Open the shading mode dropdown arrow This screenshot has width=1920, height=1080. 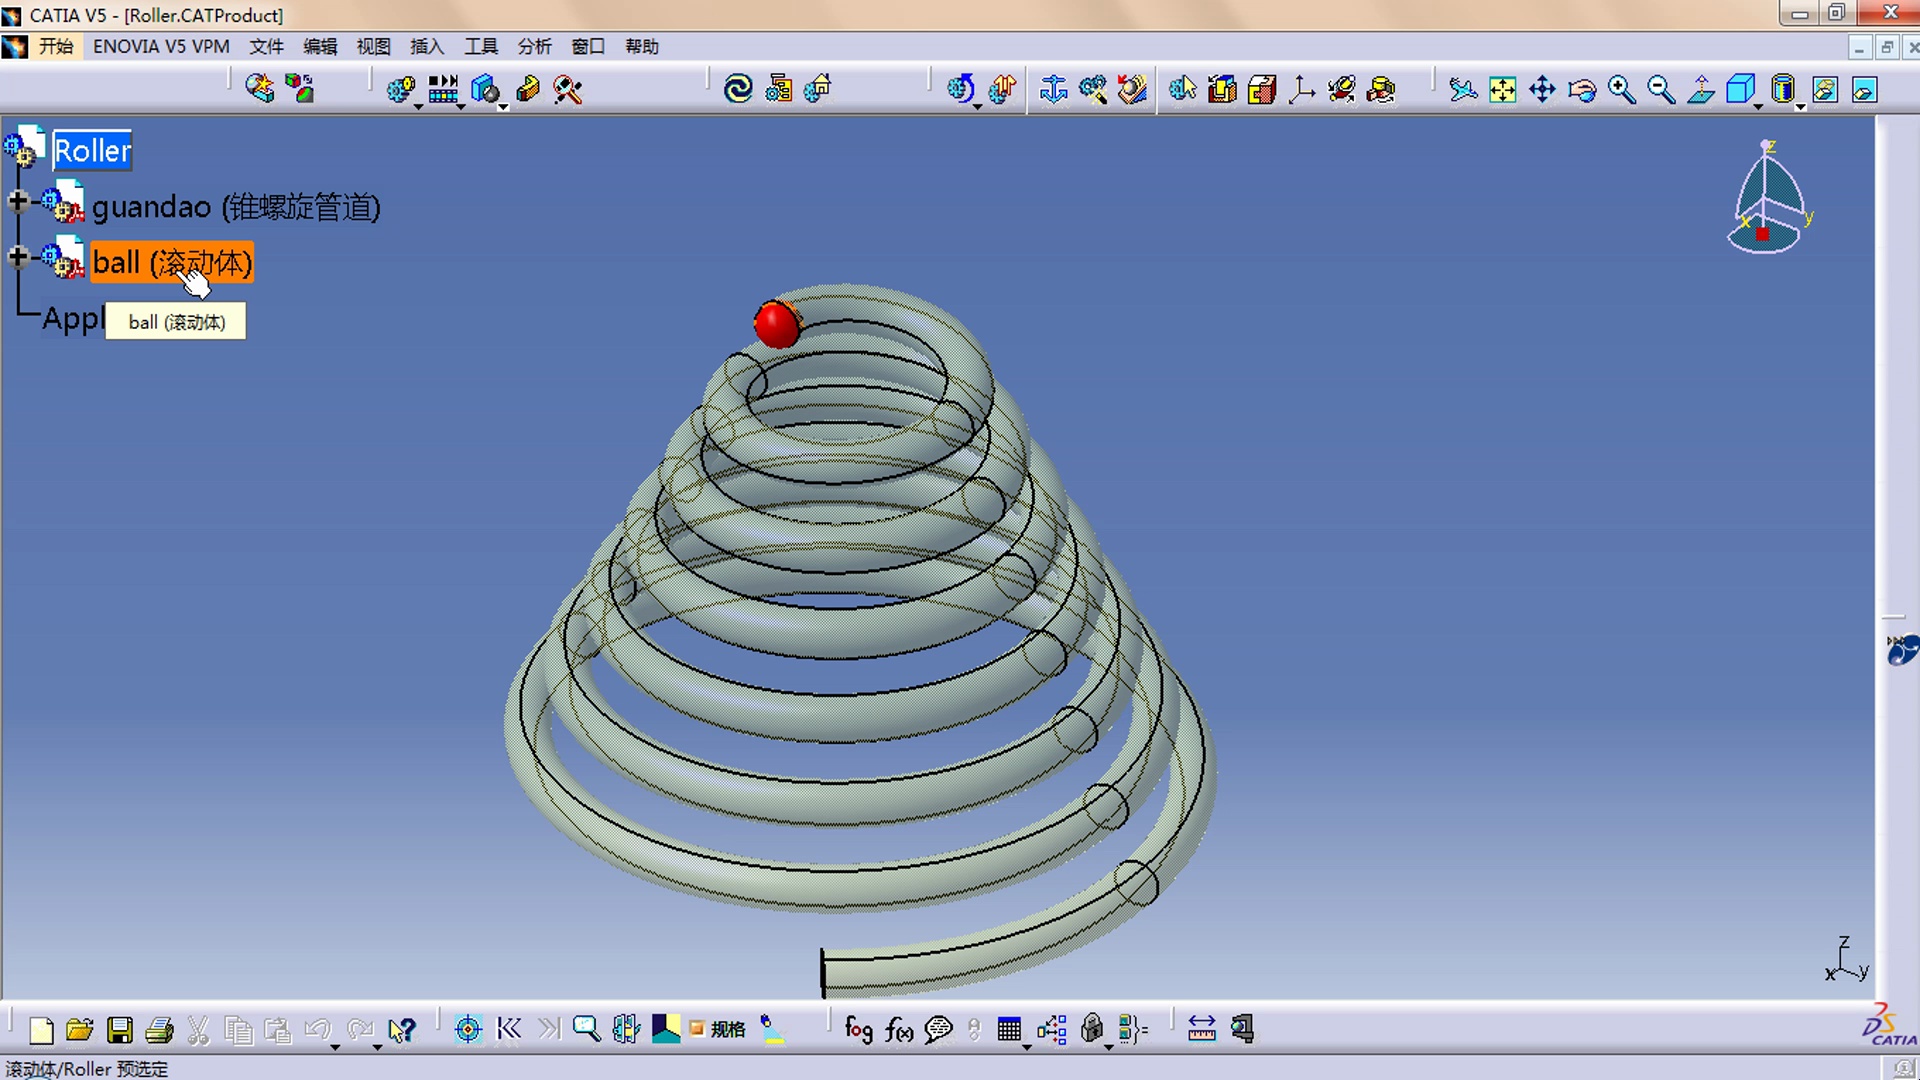(1800, 106)
